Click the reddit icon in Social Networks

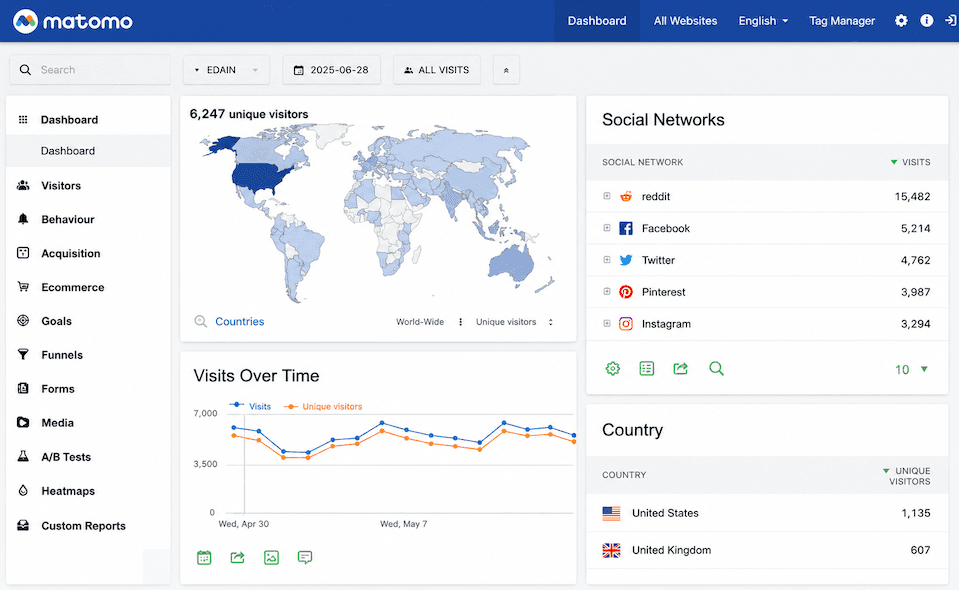(626, 196)
